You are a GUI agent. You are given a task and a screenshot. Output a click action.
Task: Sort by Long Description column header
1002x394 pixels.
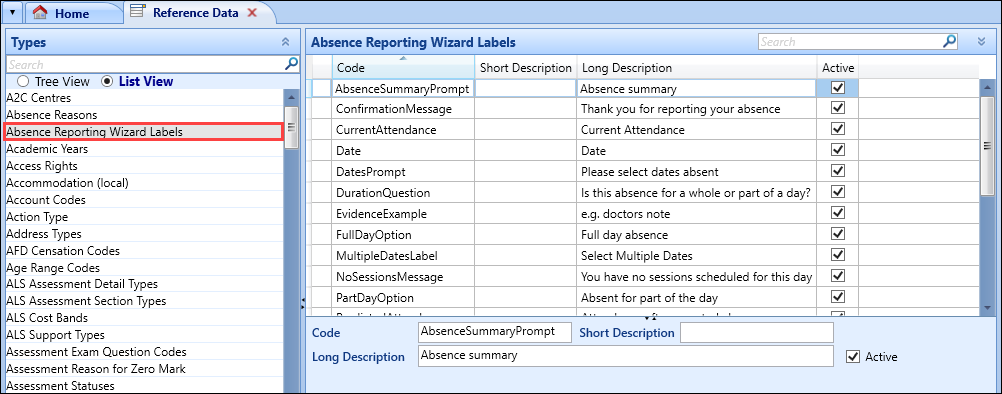697,67
